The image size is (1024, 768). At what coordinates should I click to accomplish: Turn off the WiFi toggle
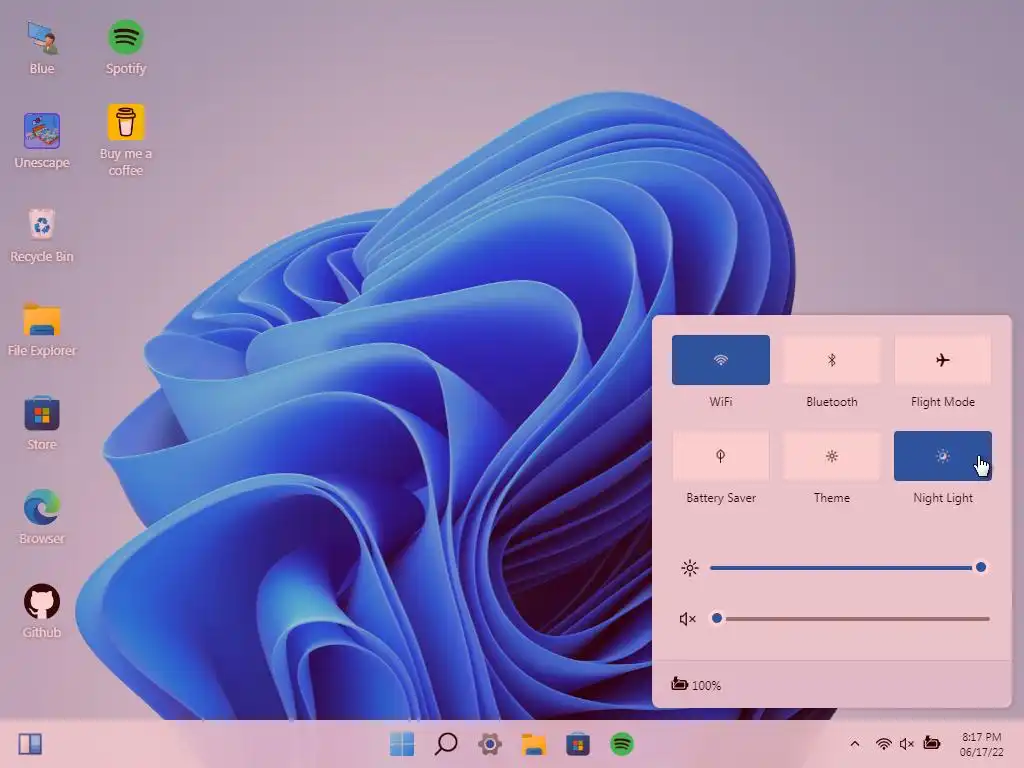[720, 360]
